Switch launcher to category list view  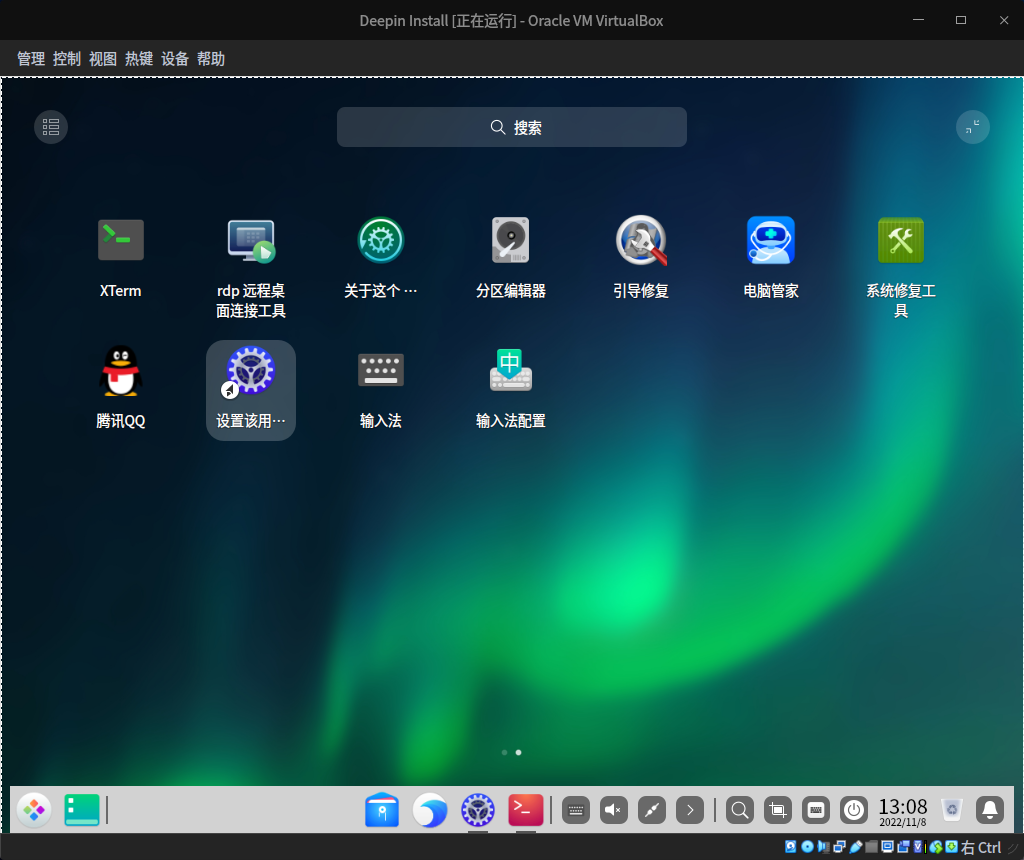(51, 127)
